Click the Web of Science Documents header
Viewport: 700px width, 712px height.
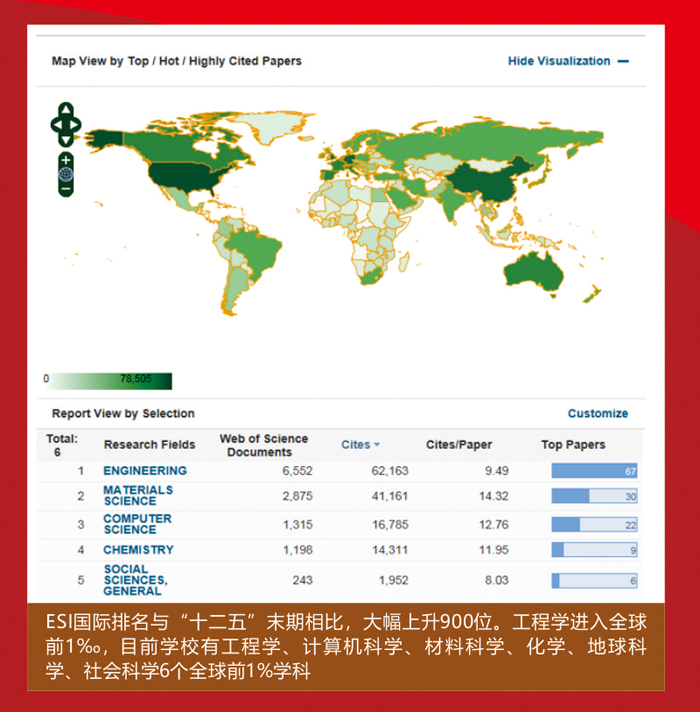[x=264, y=445]
